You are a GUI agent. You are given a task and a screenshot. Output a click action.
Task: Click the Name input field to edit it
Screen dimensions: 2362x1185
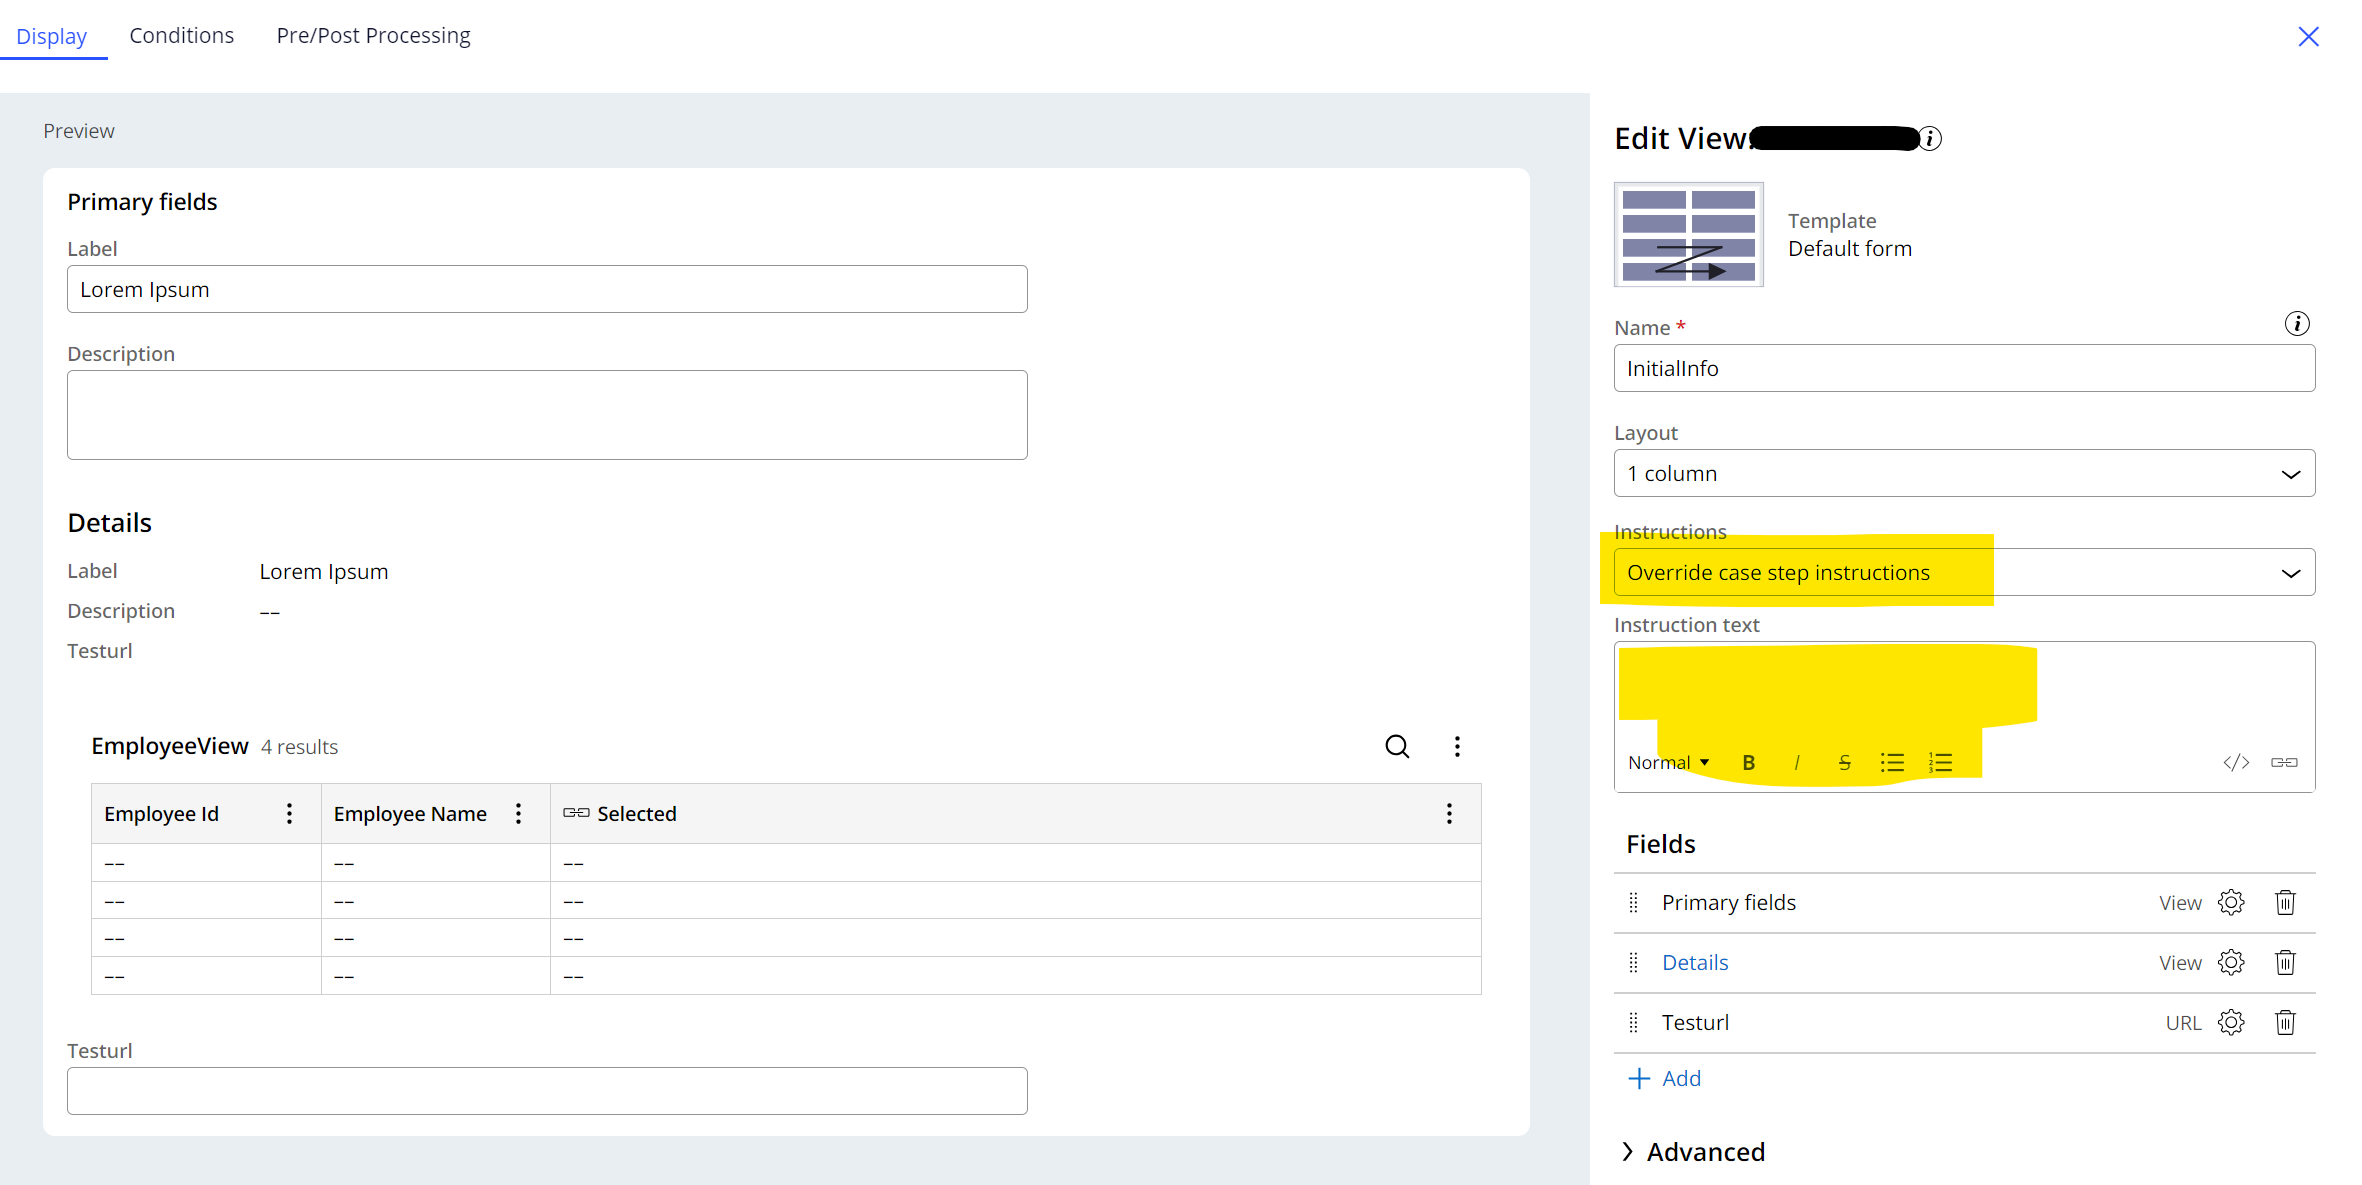[1962, 367]
